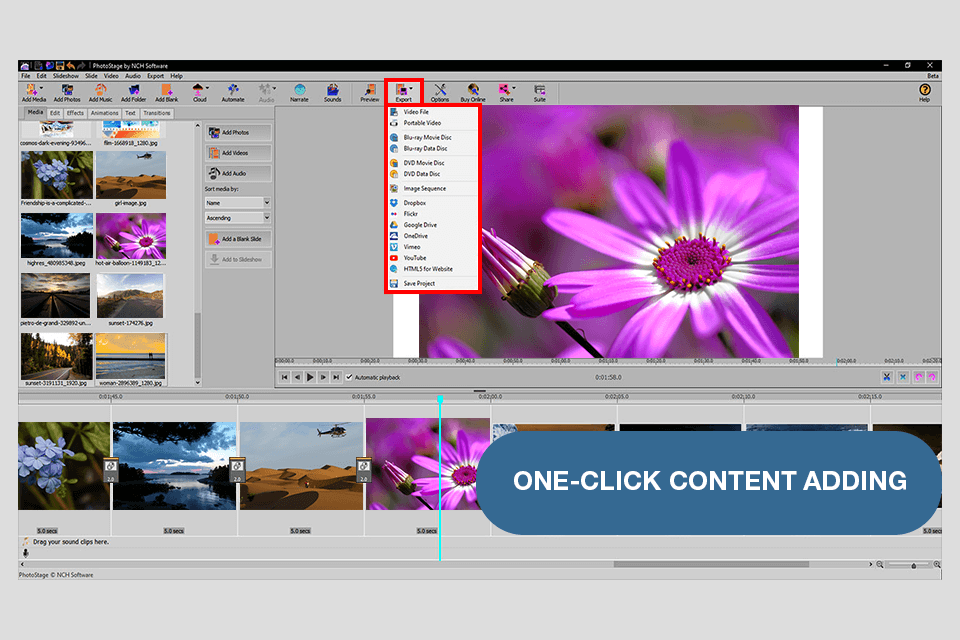Viewport: 960px width, 640px height.
Task: Click the timeline horizontal scrollbar thumb
Action: tap(711, 565)
